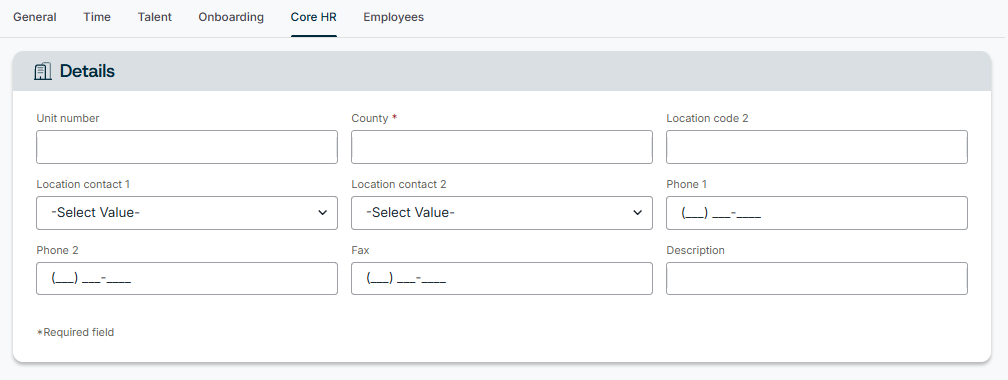The height and width of the screenshot is (380, 1008).
Task: Click the Phone 2 label
Action: tap(57, 250)
